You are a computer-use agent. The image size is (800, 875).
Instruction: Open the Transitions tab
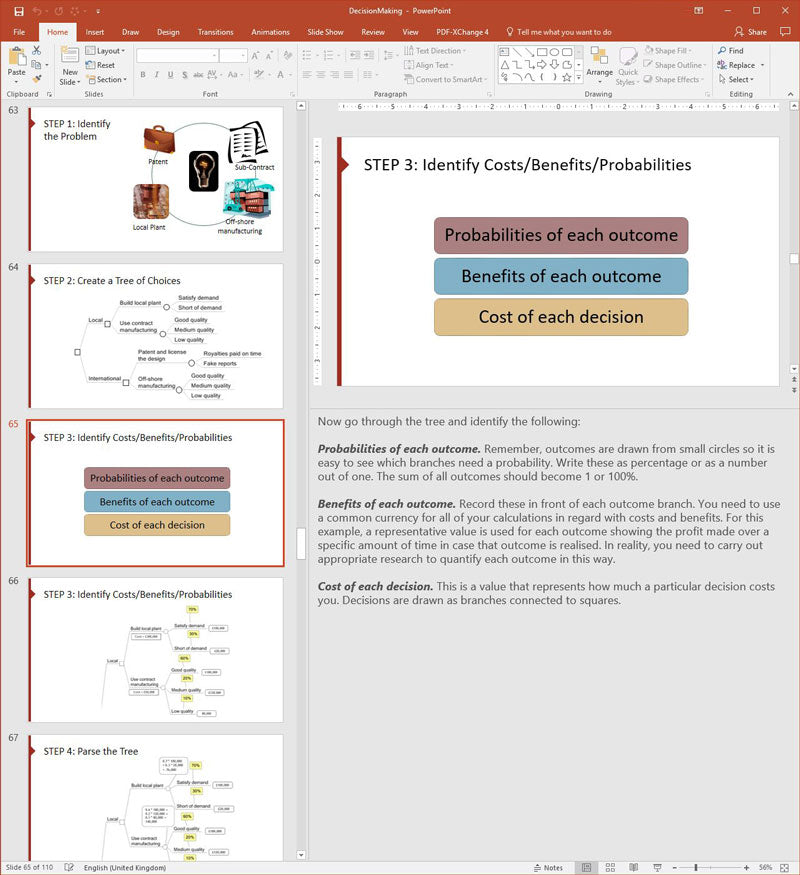[215, 32]
